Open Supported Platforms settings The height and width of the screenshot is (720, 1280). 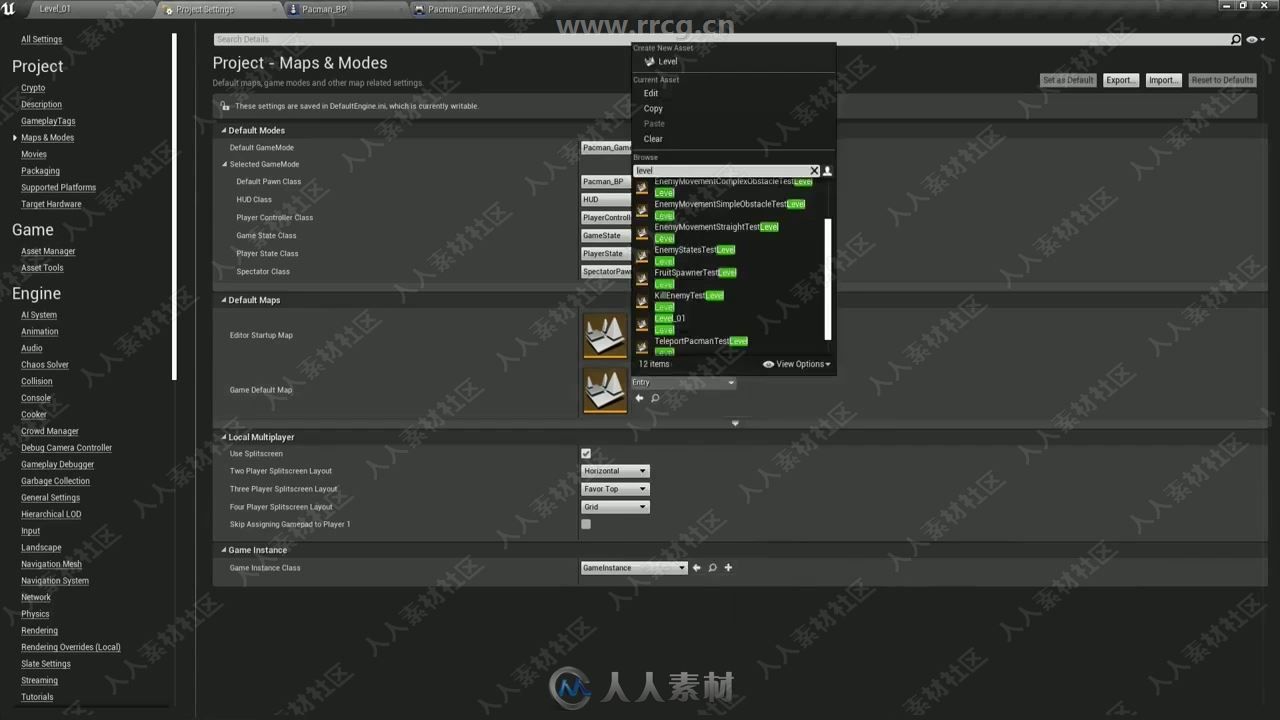point(58,188)
